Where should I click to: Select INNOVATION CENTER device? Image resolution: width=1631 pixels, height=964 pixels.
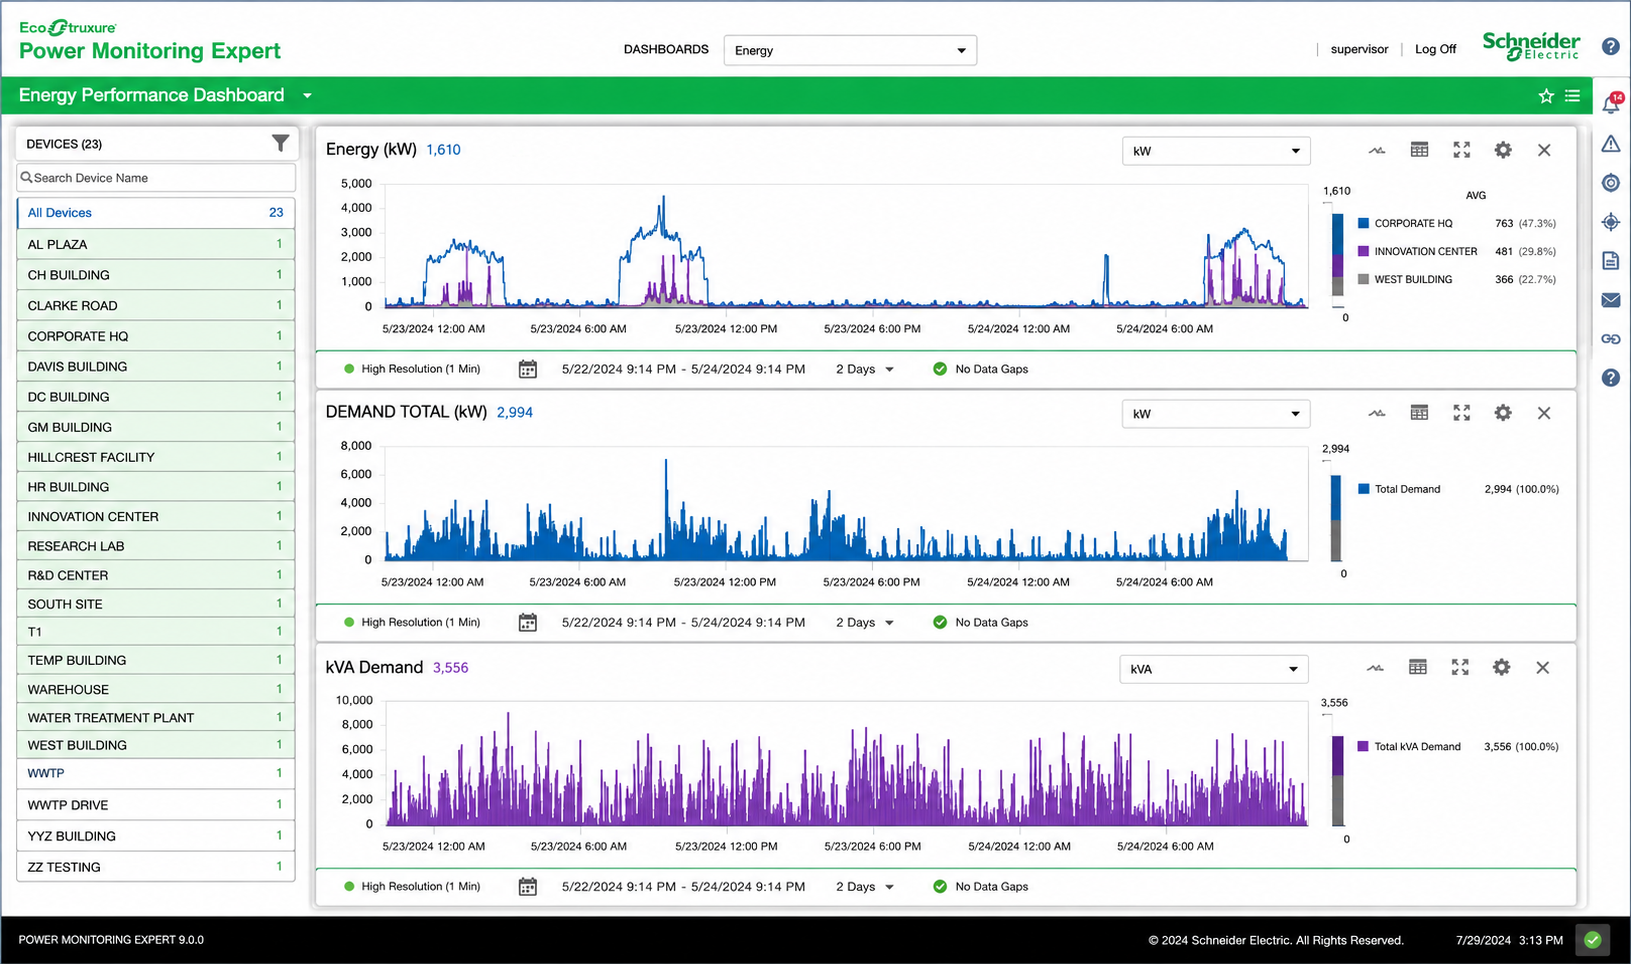(156, 516)
